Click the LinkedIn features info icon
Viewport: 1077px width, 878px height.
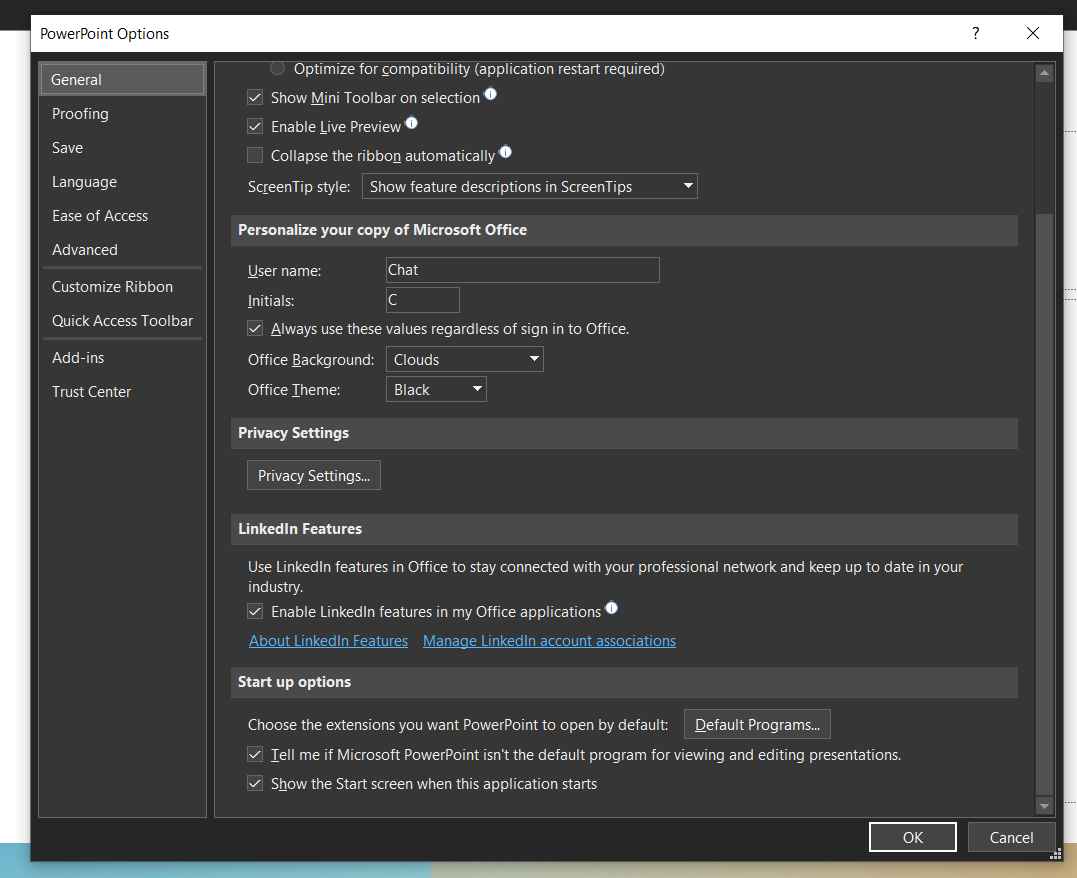[x=611, y=608]
